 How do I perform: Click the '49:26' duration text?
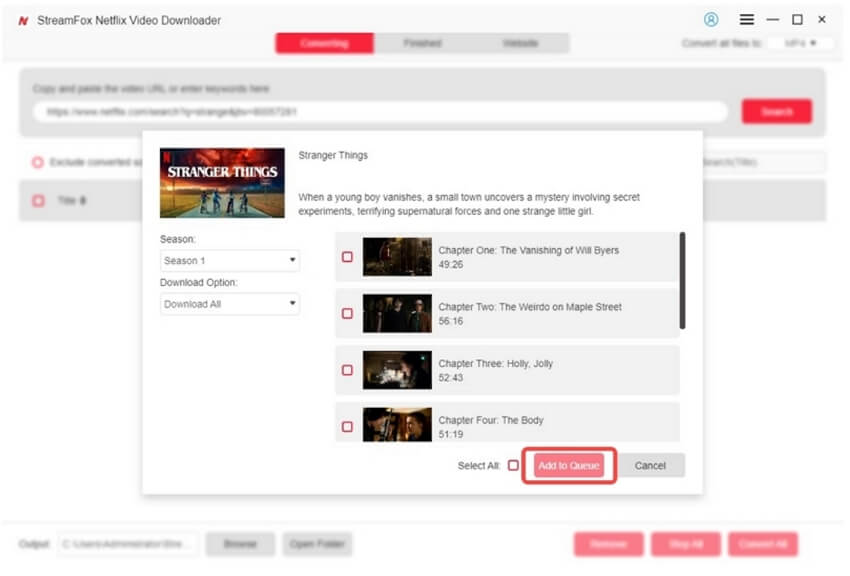(450, 264)
